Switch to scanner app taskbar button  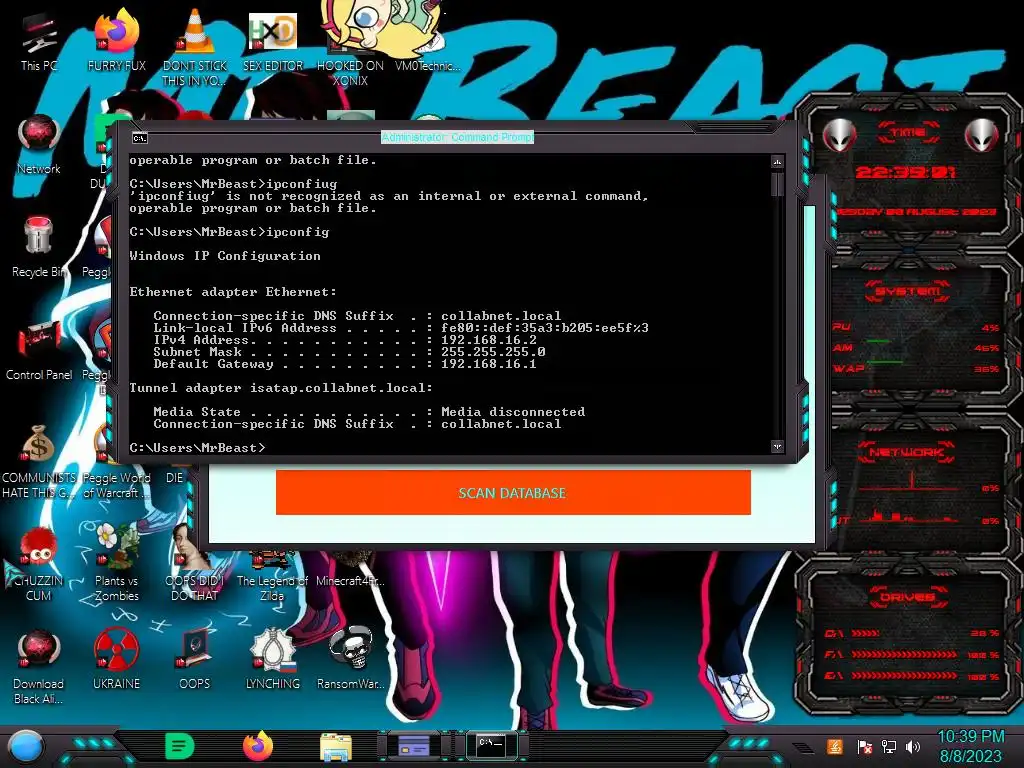[x=413, y=746]
